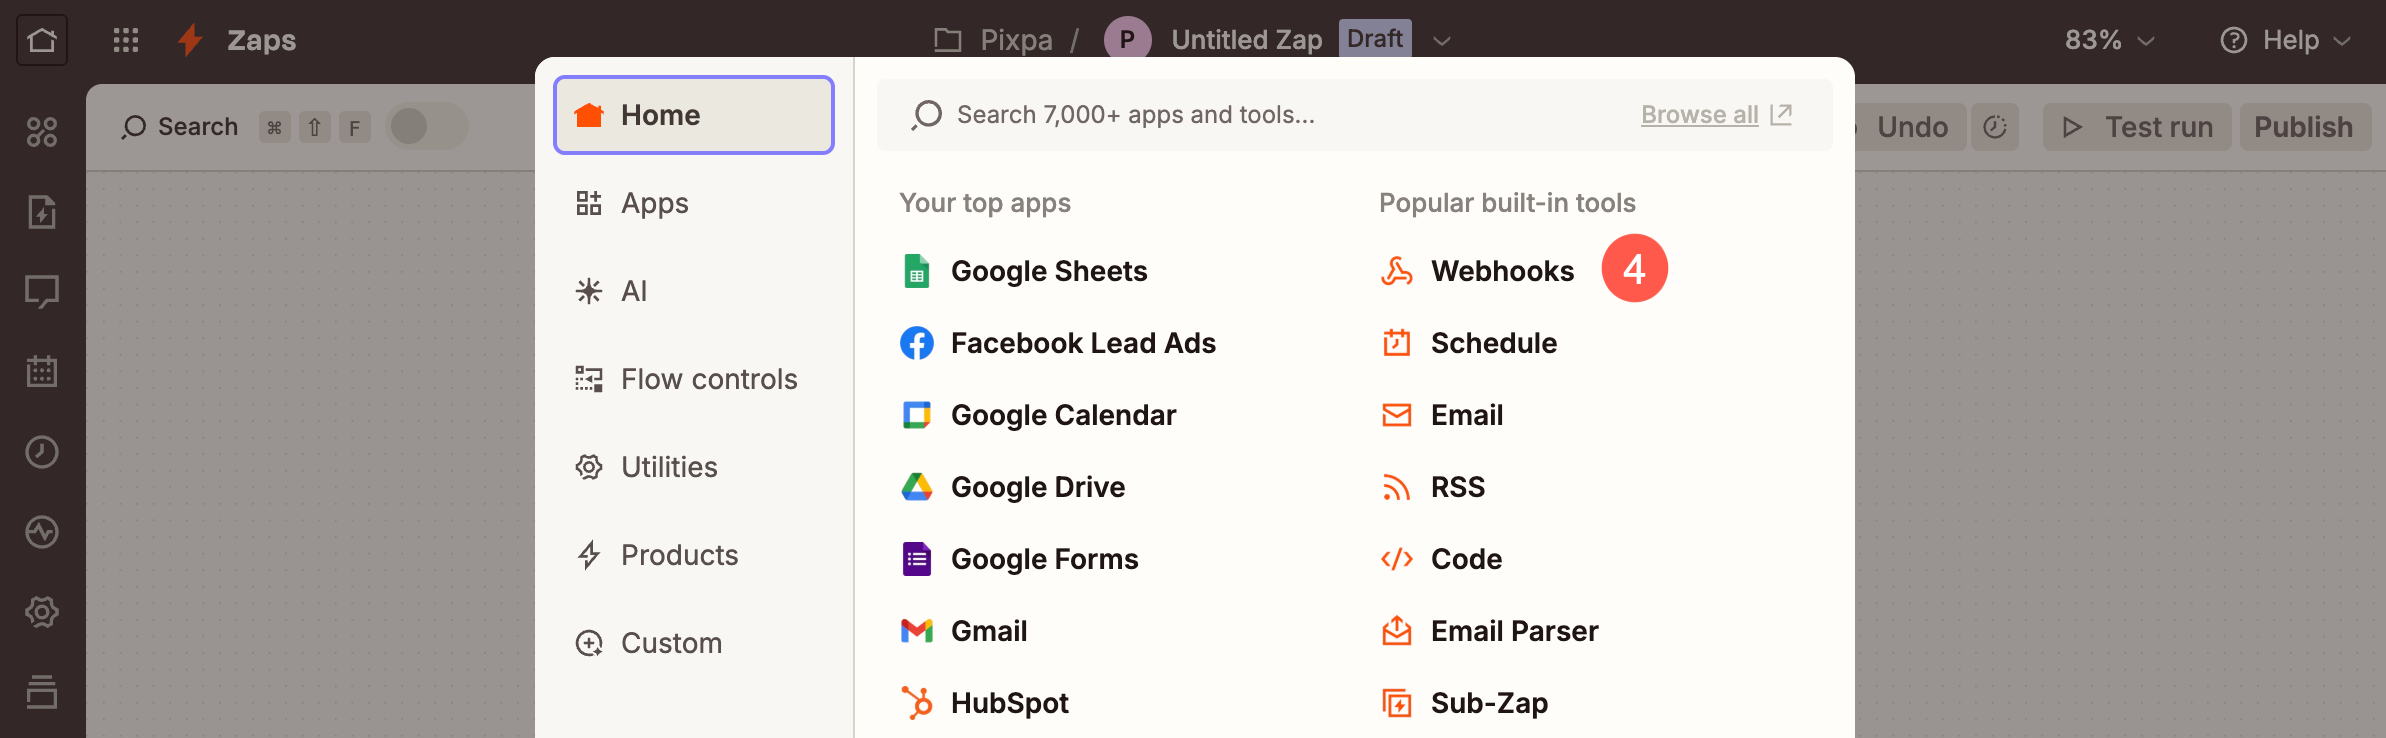Follow the Browse all link
The height and width of the screenshot is (738, 2386).
1716,115
